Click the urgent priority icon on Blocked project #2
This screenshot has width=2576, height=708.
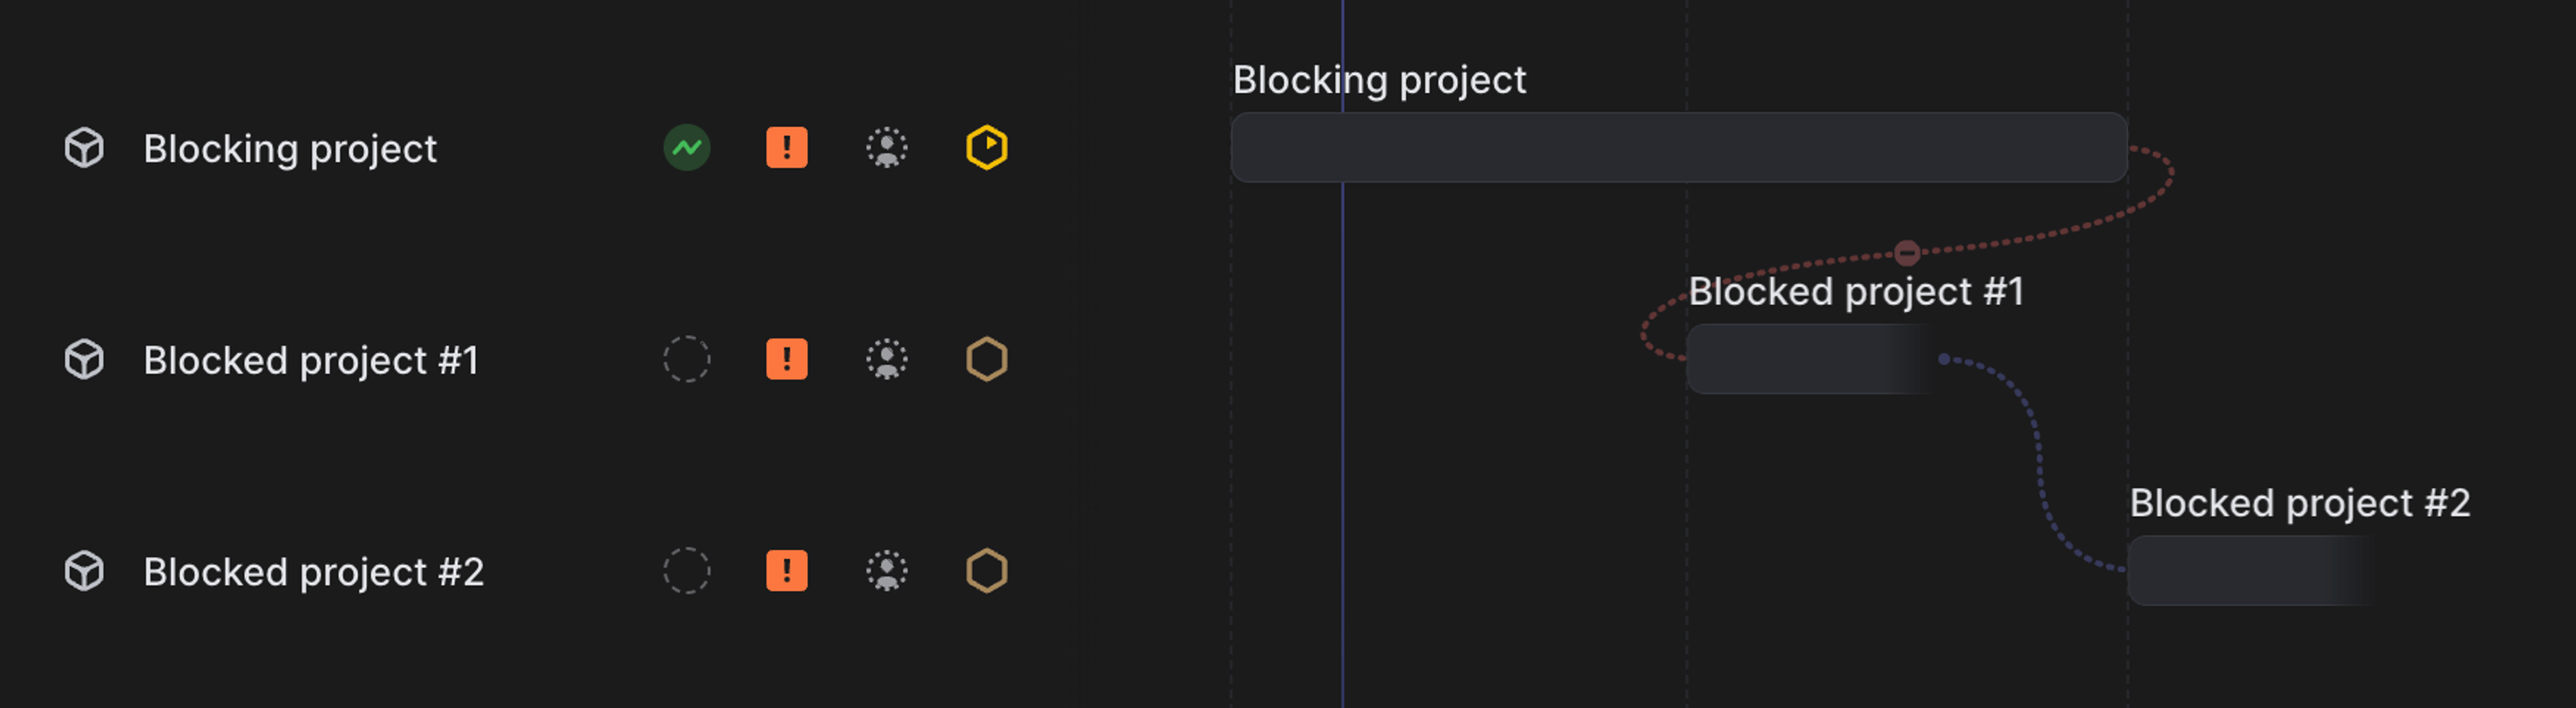[x=786, y=570]
